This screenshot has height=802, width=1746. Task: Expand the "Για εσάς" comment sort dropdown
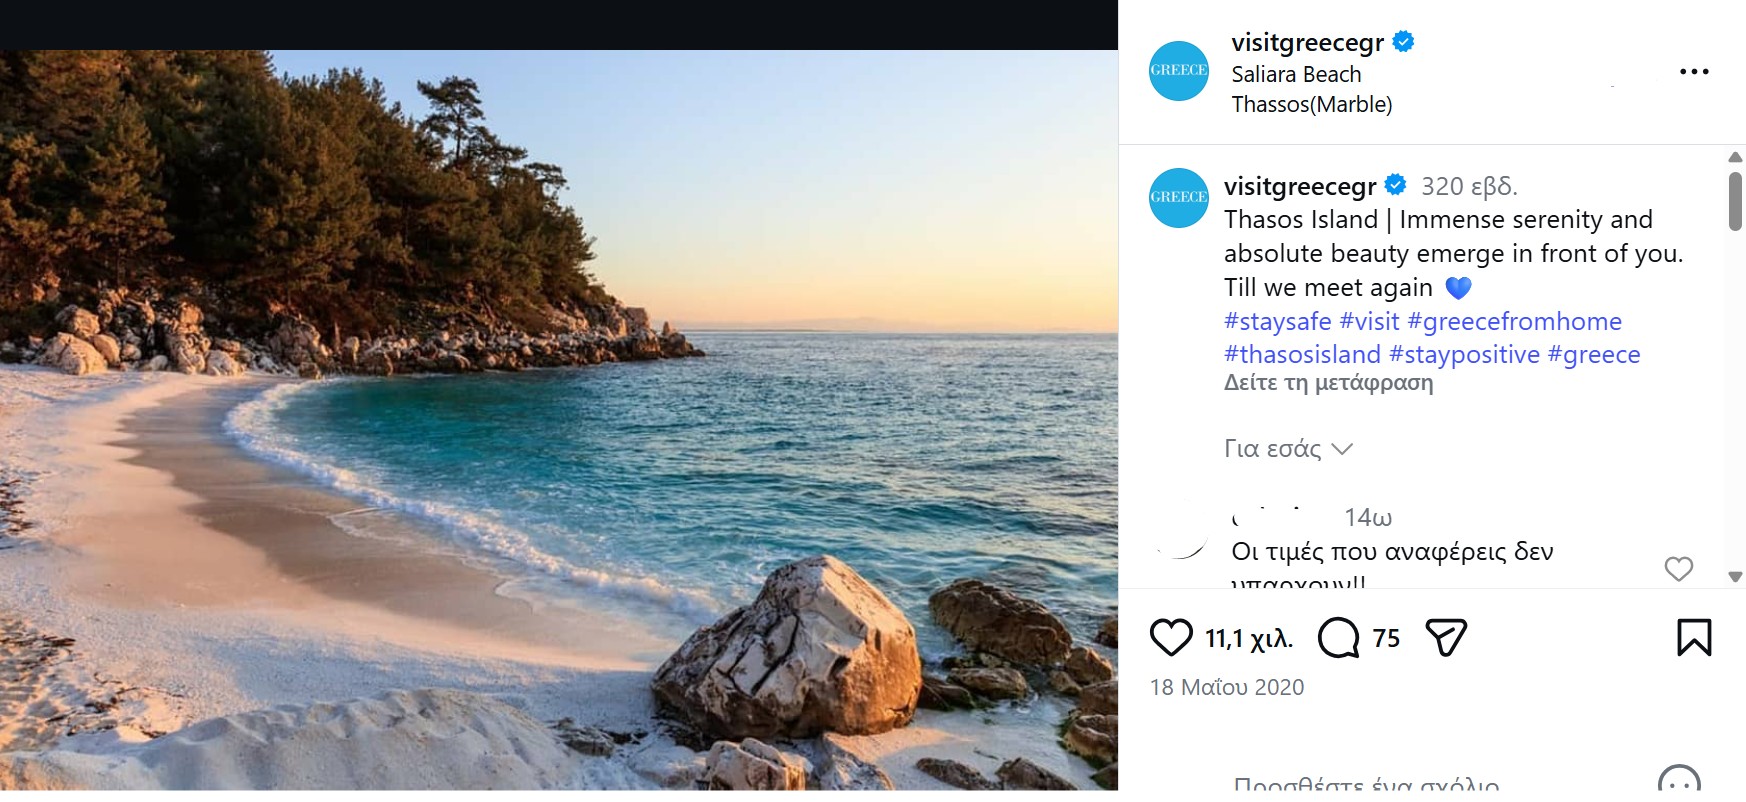(x=1289, y=449)
